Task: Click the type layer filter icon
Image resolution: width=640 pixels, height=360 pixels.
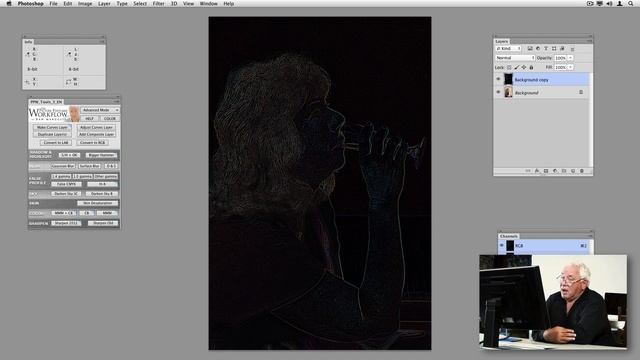Action: (546, 49)
